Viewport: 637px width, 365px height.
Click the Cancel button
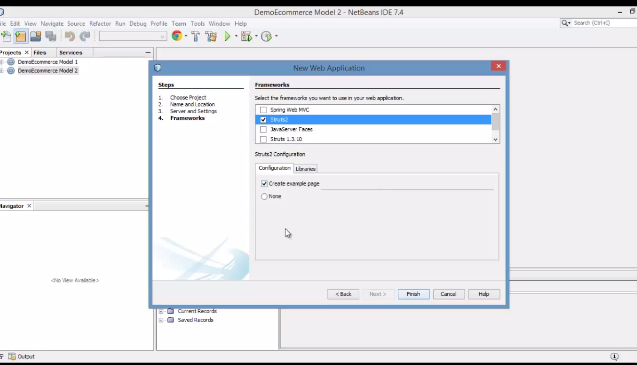pos(448,294)
